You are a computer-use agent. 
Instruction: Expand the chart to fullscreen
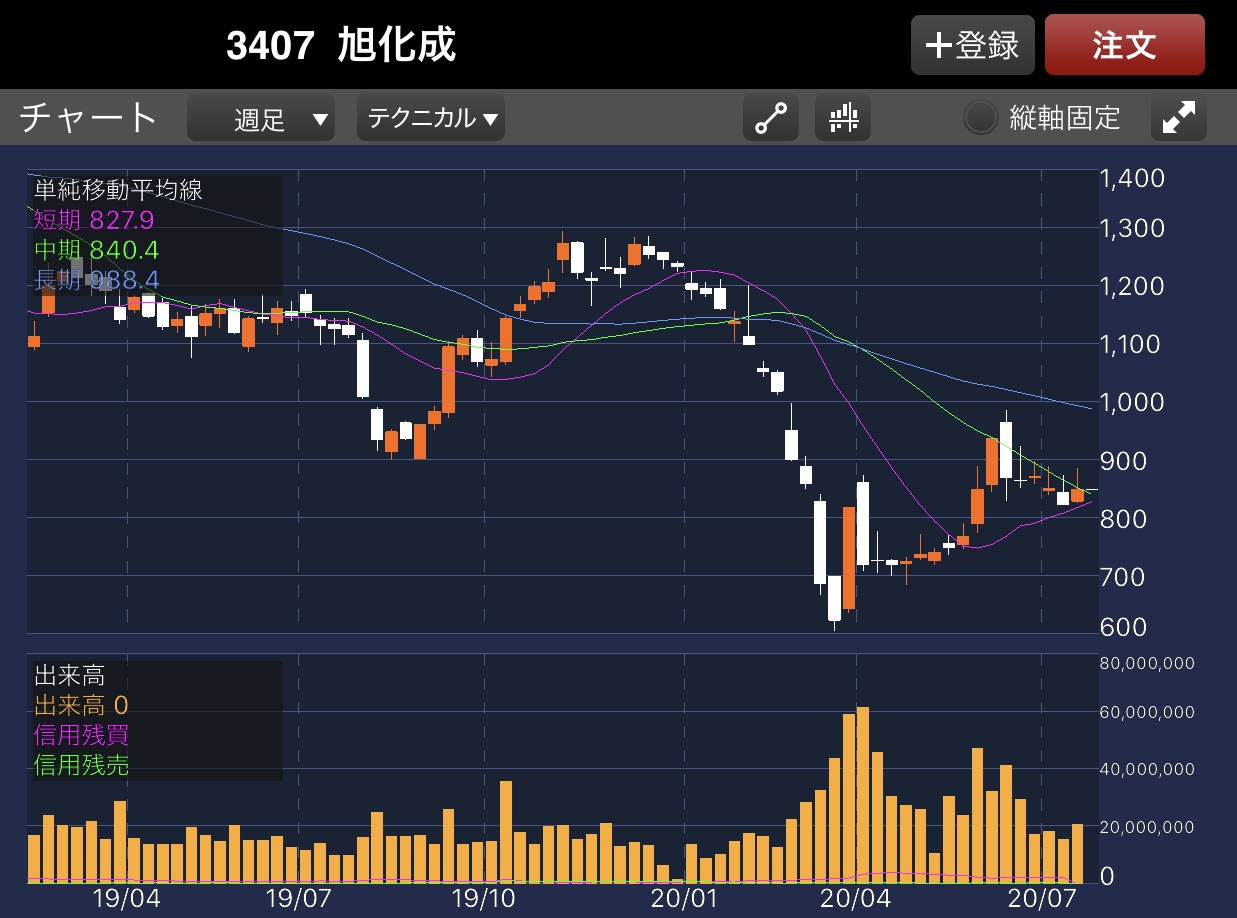pyautogui.click(x=1178, y=119)
